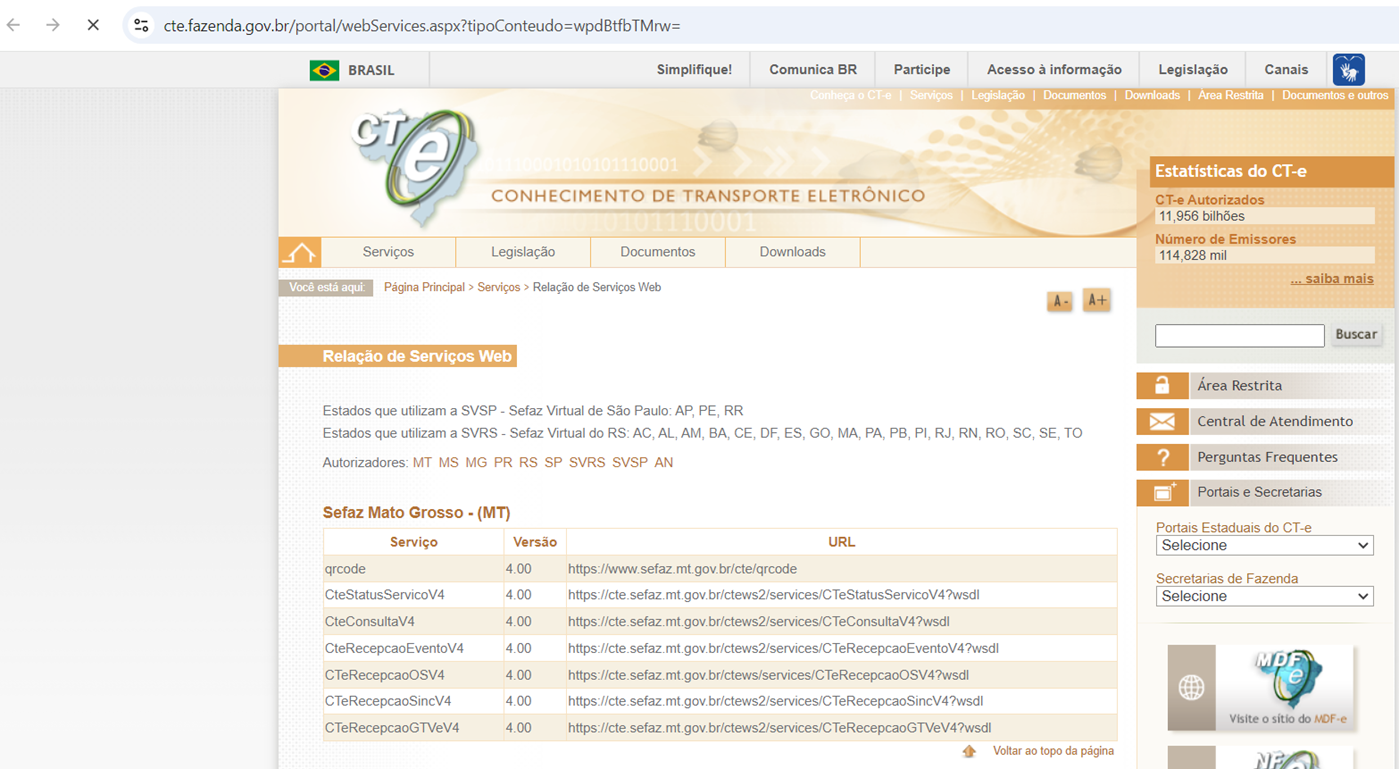Screen dimensions: 1399x769
Task: Click the up arrow beside Voltar ao topo
Action: click(x=968, y=751)
